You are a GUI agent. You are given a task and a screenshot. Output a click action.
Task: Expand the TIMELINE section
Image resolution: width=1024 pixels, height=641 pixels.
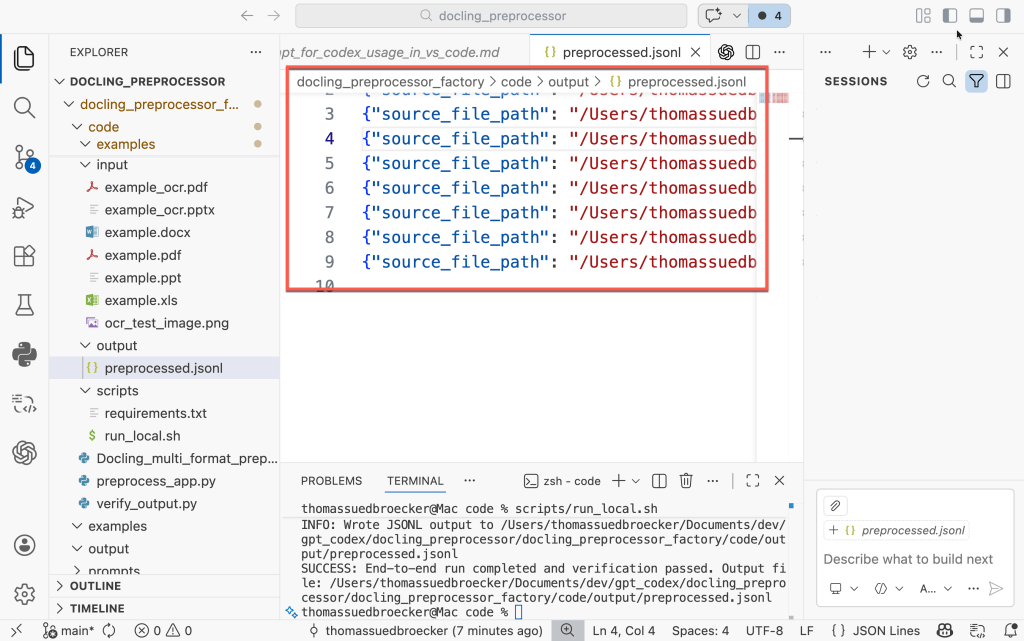pyautogui.click(x=97, y=608)
